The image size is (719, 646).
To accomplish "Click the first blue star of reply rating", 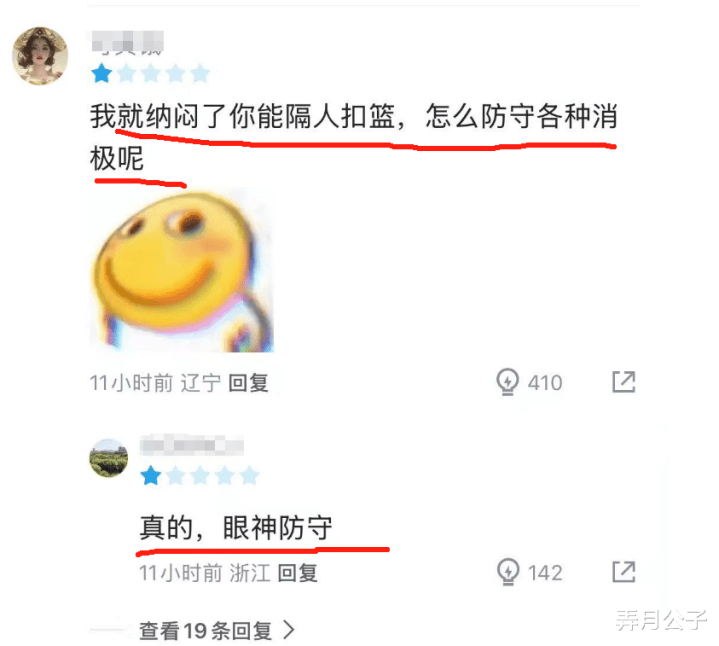I will [x=150, y=475].
